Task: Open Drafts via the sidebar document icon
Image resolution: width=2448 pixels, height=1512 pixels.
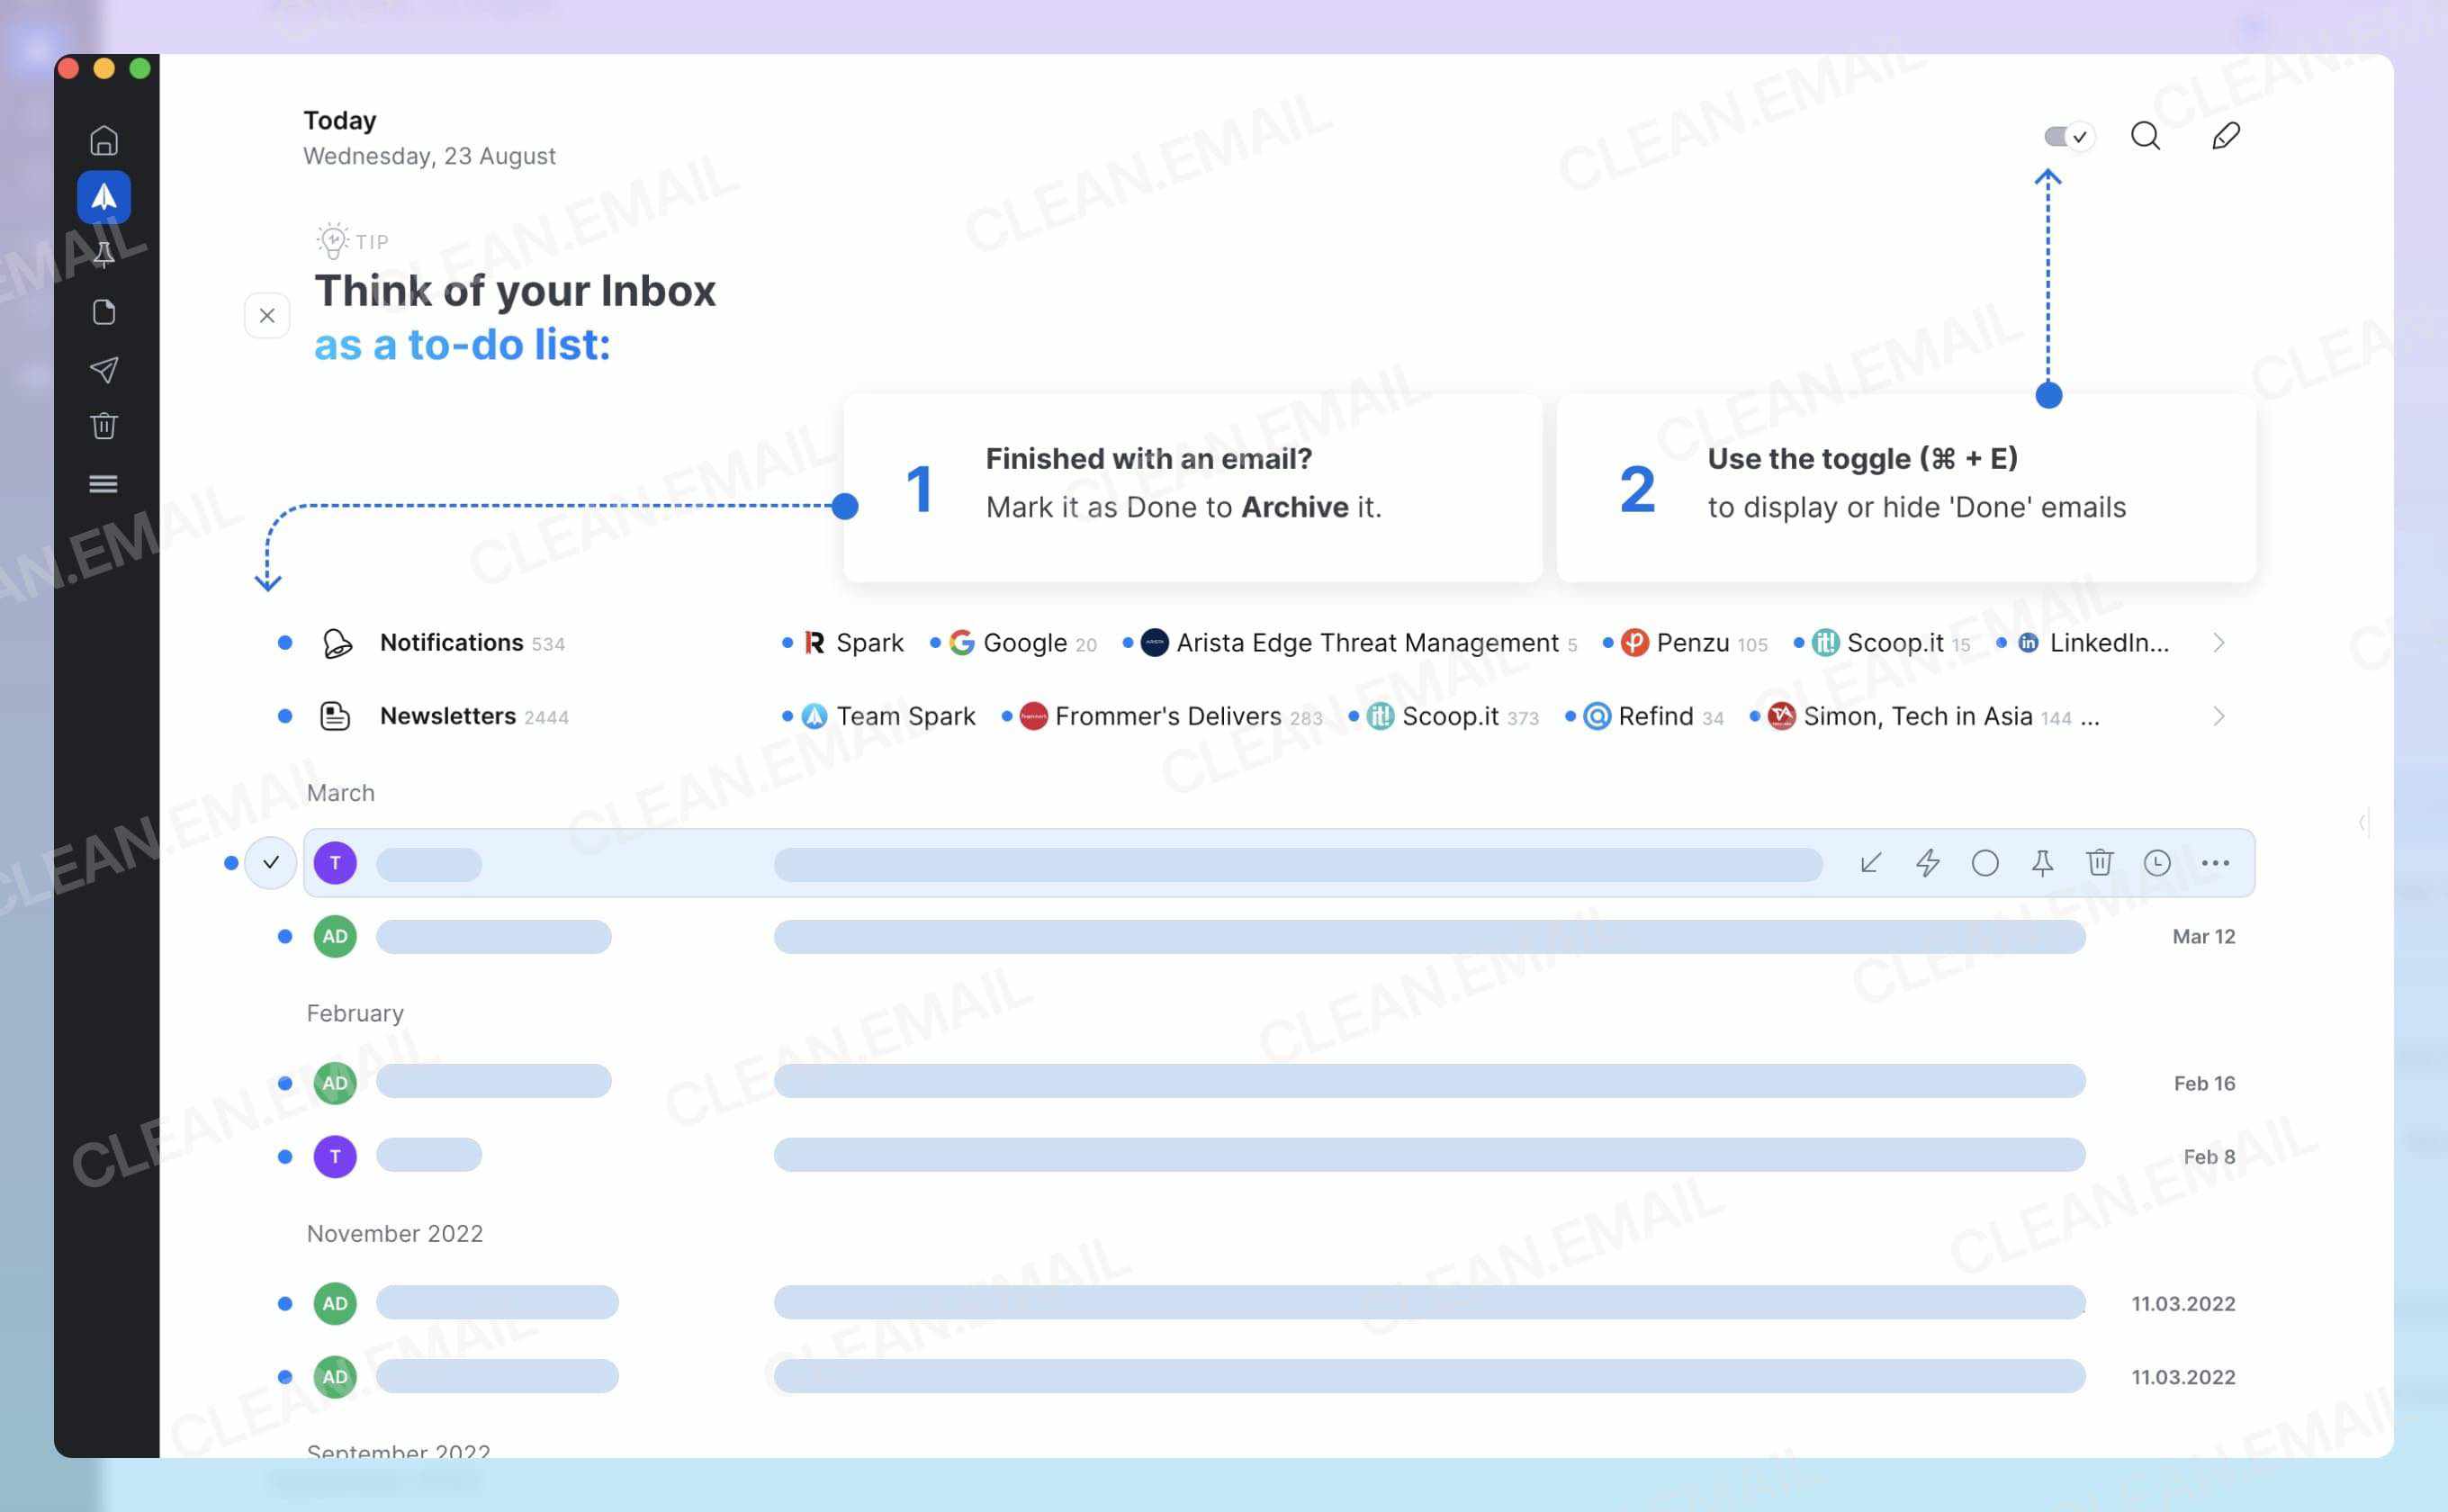Action: (x=105, y=312)
